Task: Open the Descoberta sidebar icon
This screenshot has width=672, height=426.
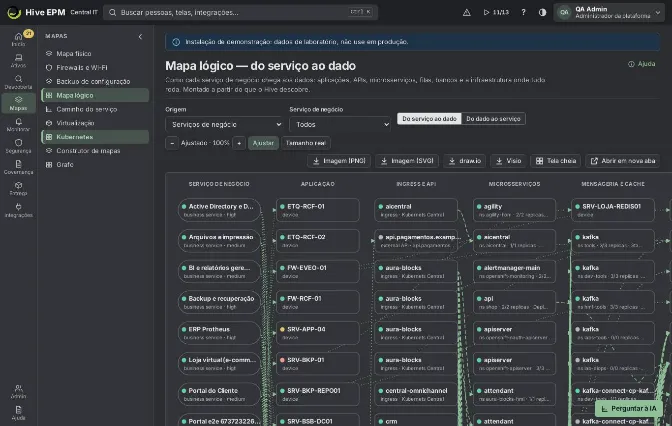Action: (x=18, y=82)
